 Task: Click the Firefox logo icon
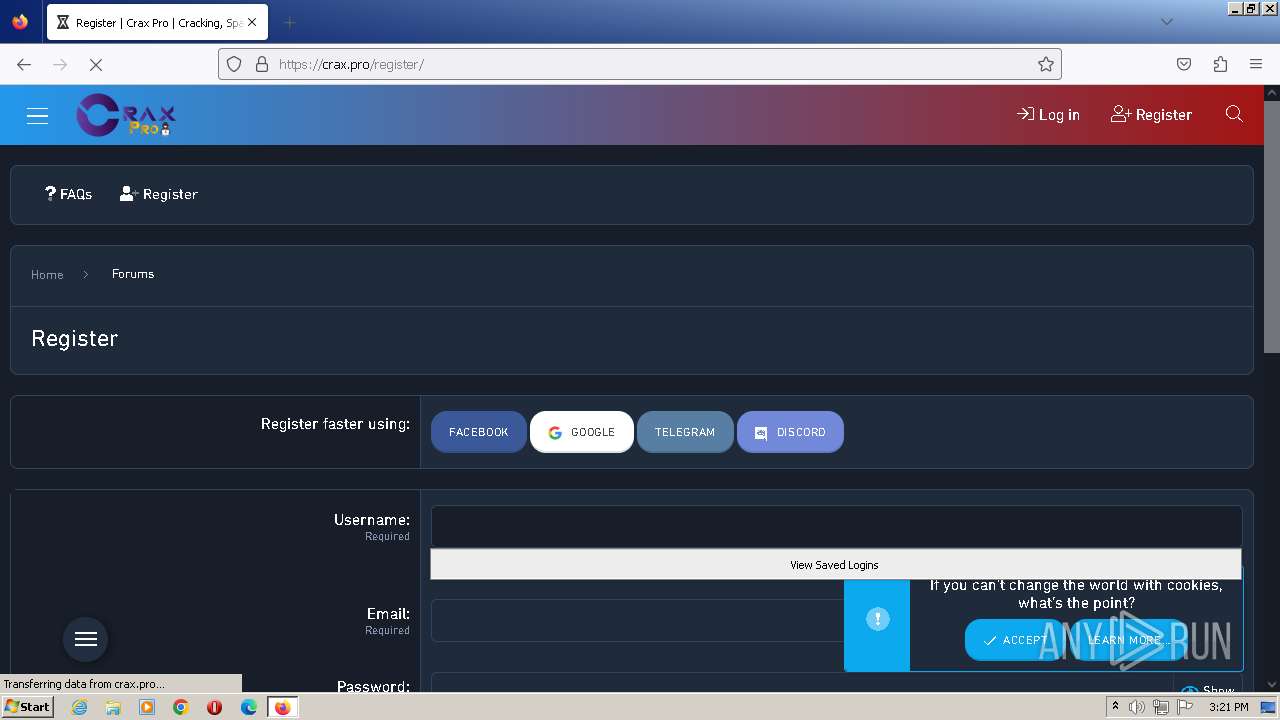(20, 21)
